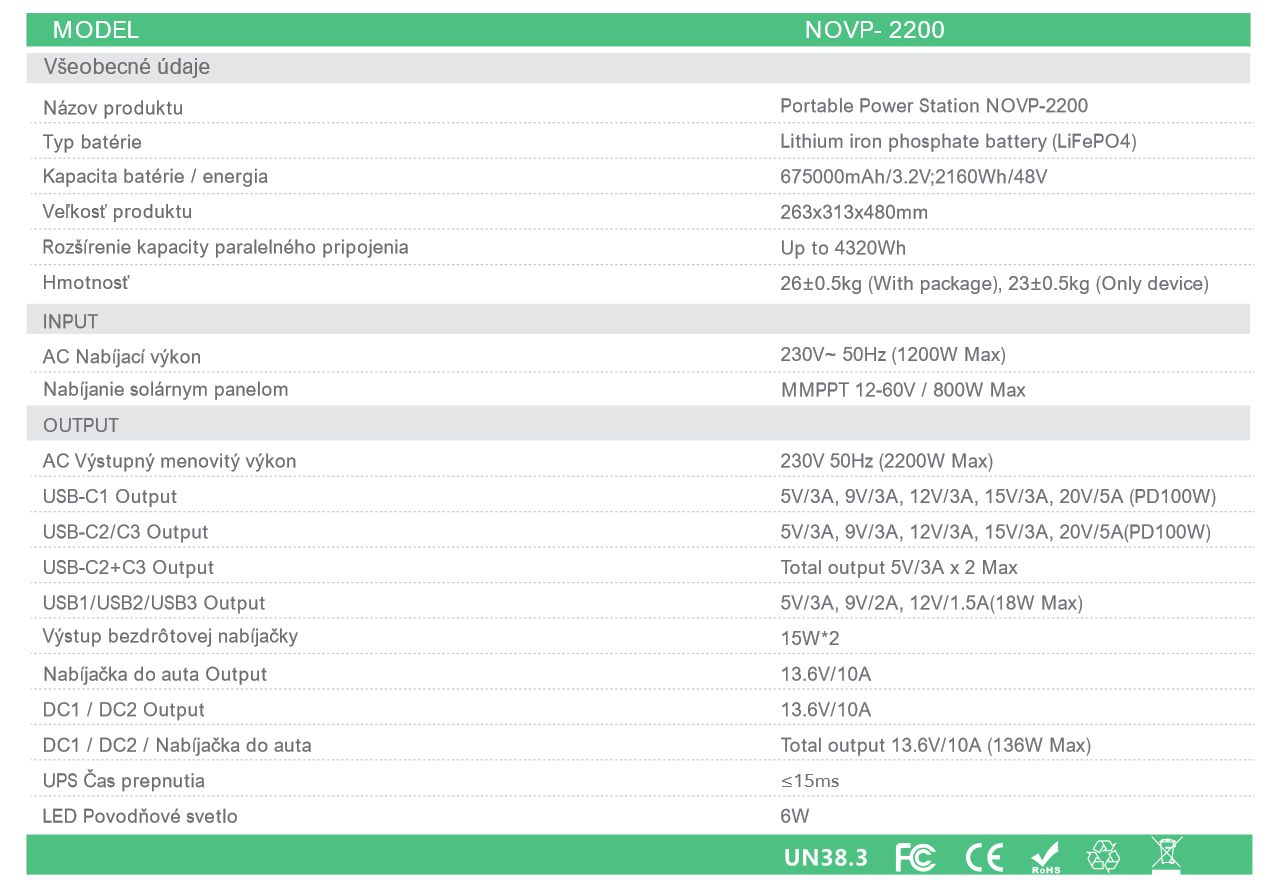Select Rozšírenie kapacity paralelného pripojenia label
Image resolution: width=1276 pixels, height=894 pixels.
point(225,247)
